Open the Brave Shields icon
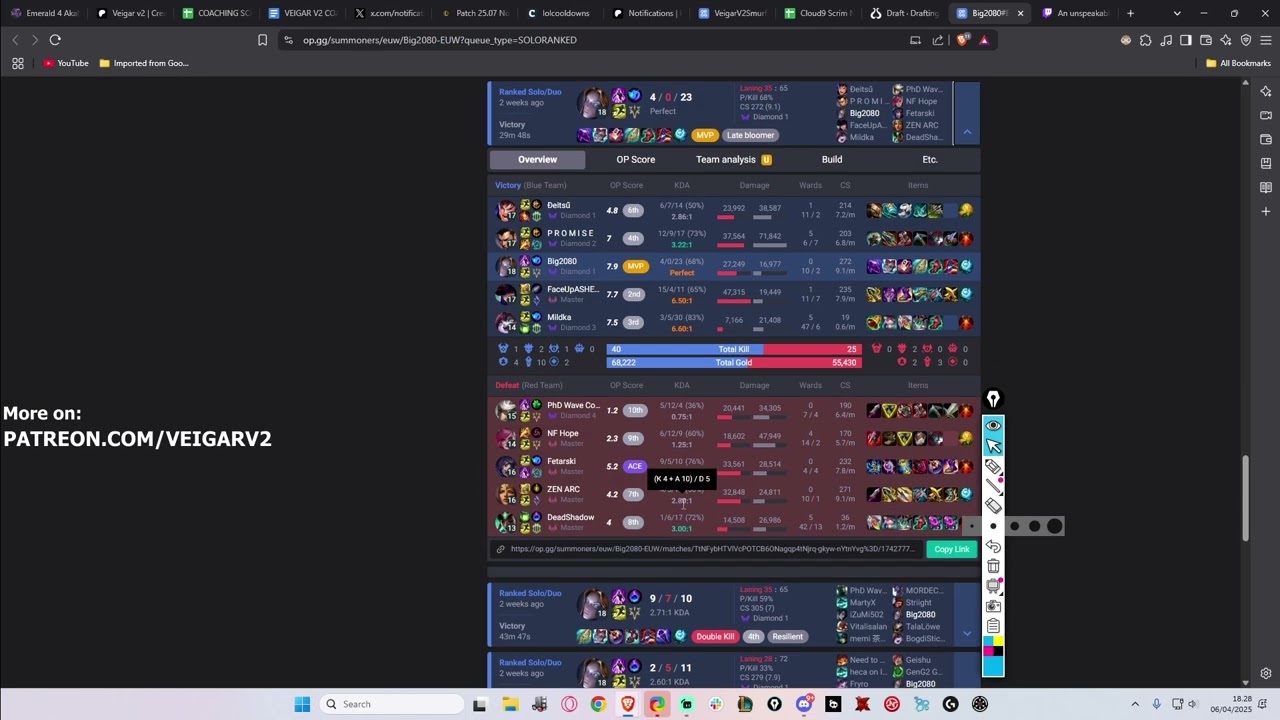The width and height of the screenshot is (1280, 720). 963,40
